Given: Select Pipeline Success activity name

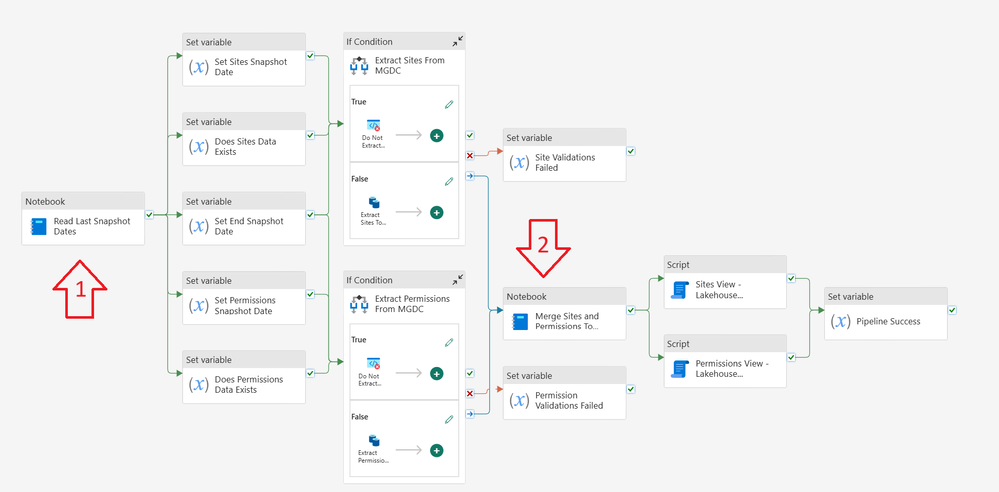Looking at the screenshot, I should pos(888,321).
